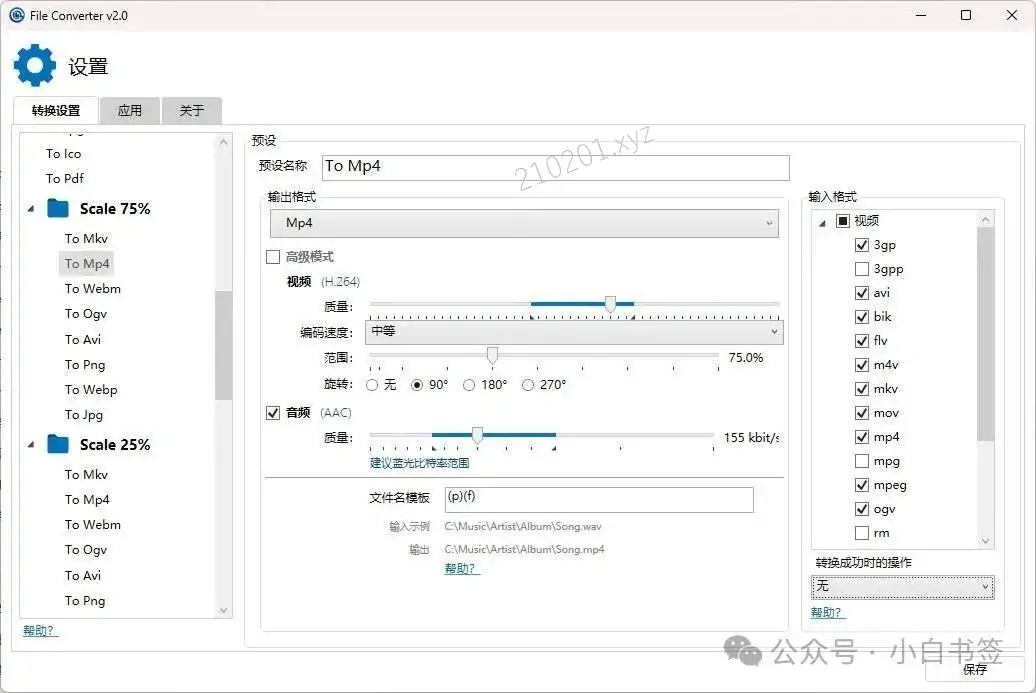This screenshot has width=1036, height=693.
Task: Select To Png under Scale 75%
Action: (85, 365)
